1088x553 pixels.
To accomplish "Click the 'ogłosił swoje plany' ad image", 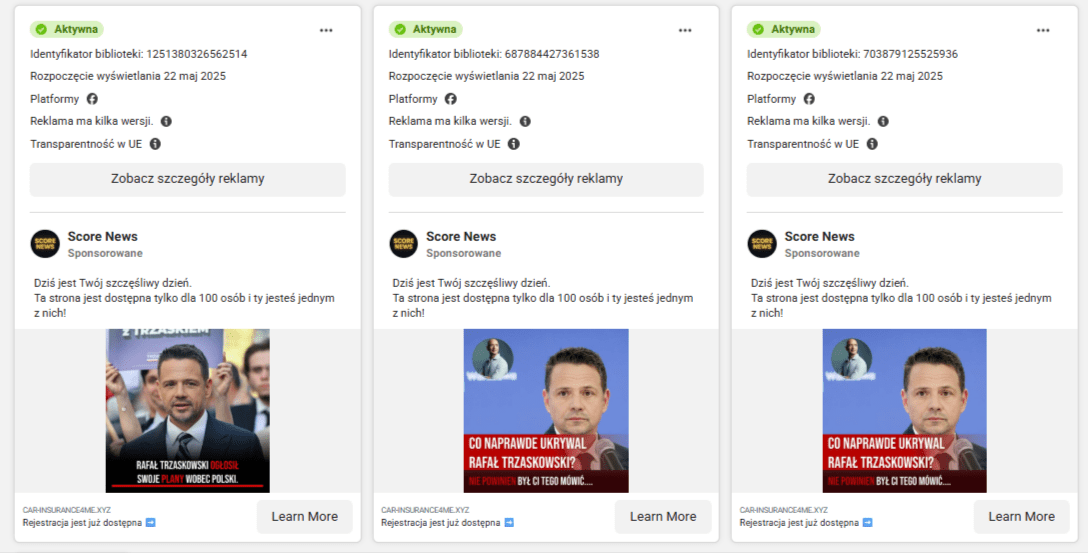I will (187, 411).
